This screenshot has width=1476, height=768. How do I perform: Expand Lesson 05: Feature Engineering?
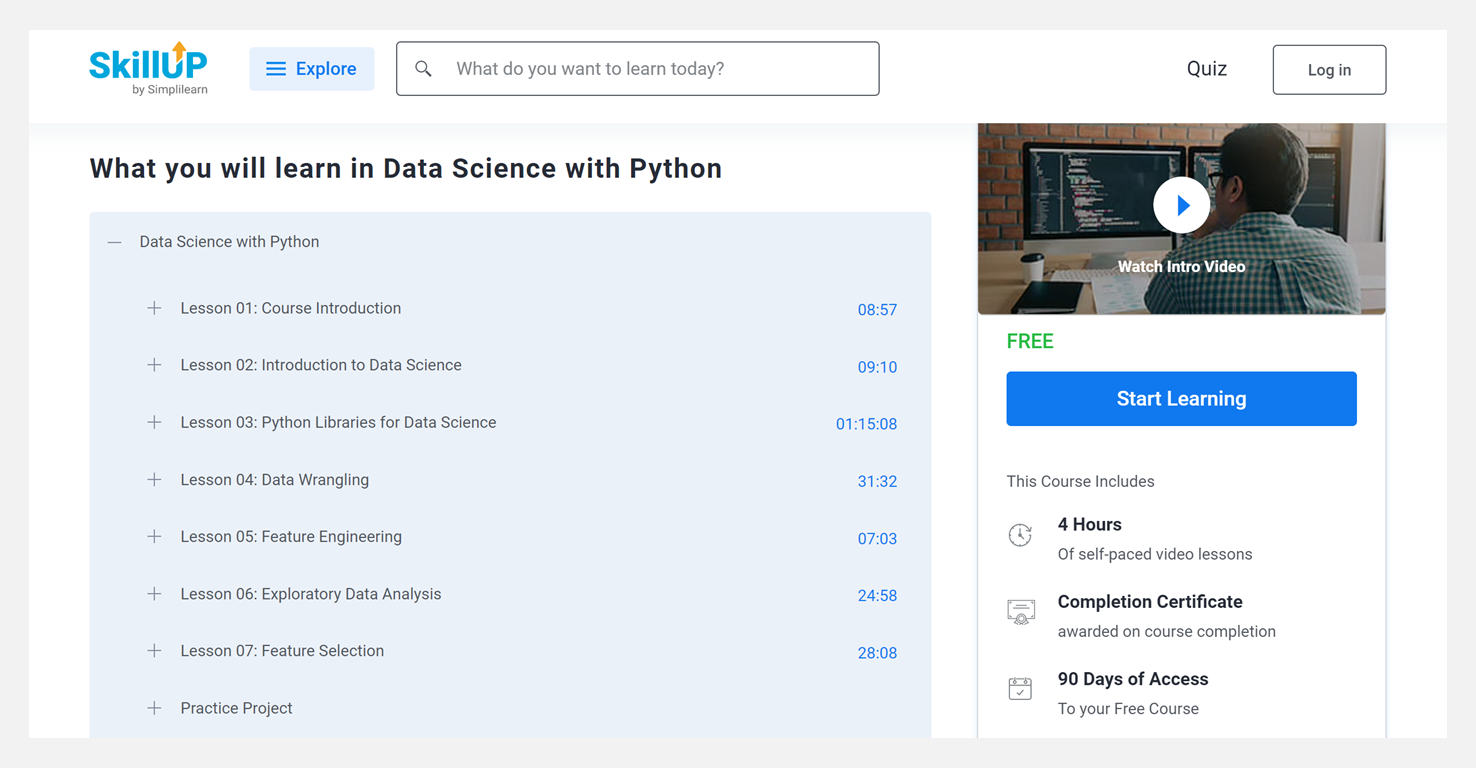tap(154, 537)
